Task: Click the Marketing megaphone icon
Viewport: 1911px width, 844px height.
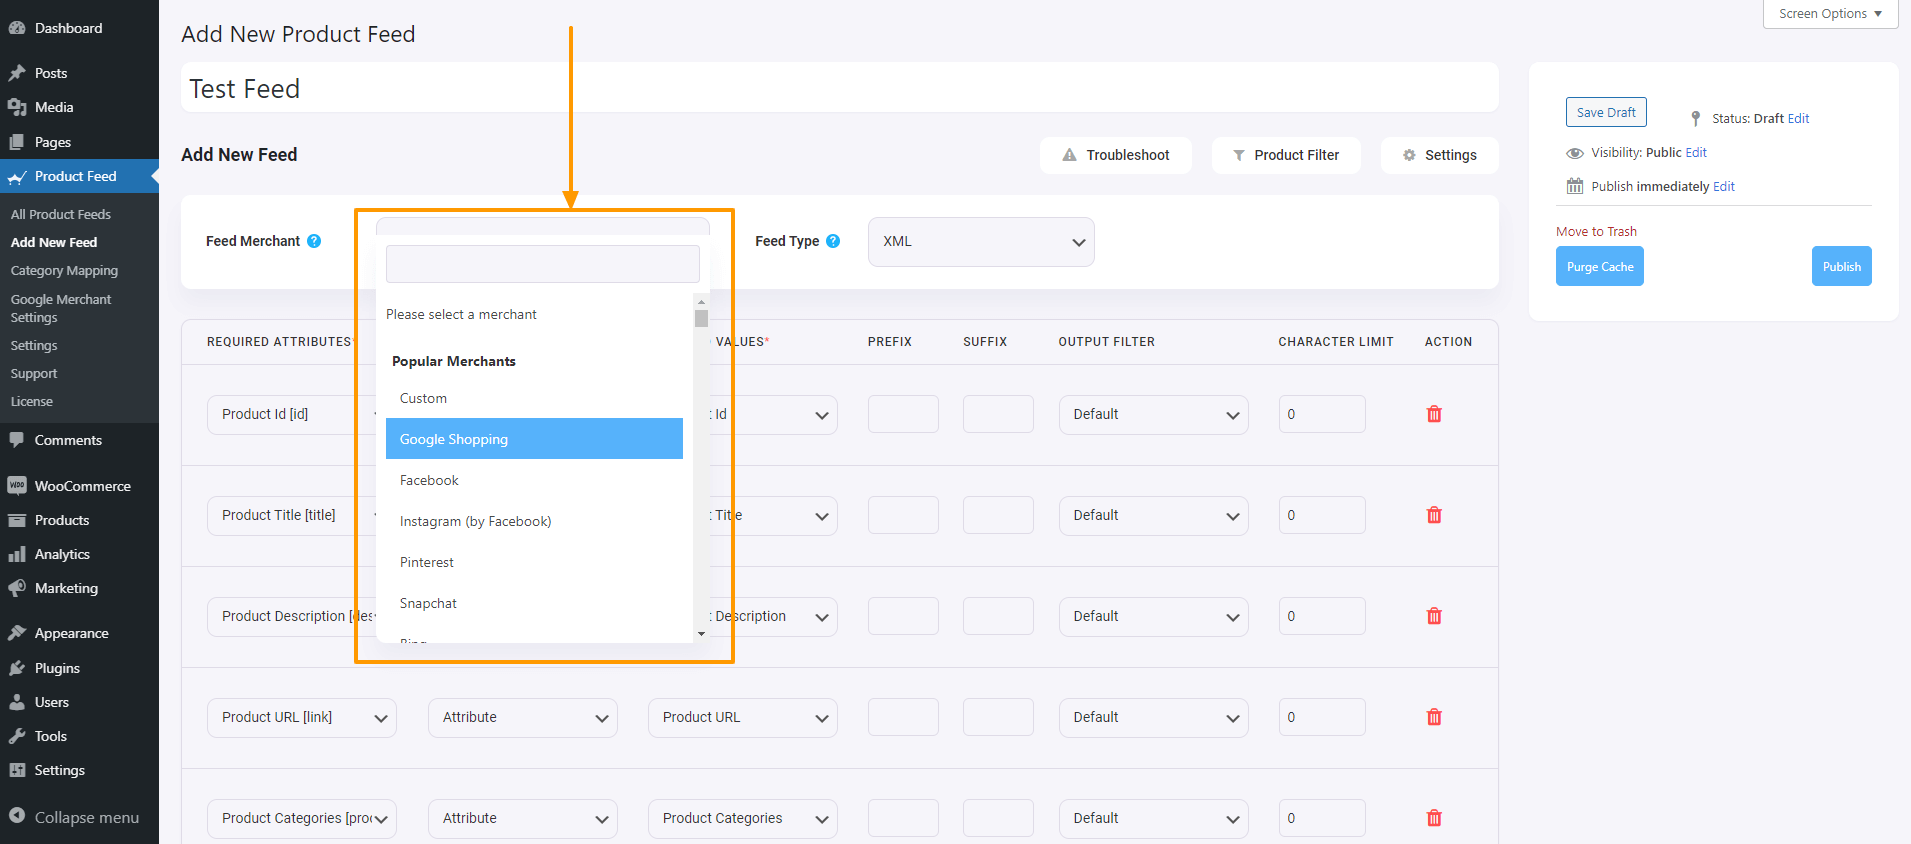Action: (x=17, y=588)
